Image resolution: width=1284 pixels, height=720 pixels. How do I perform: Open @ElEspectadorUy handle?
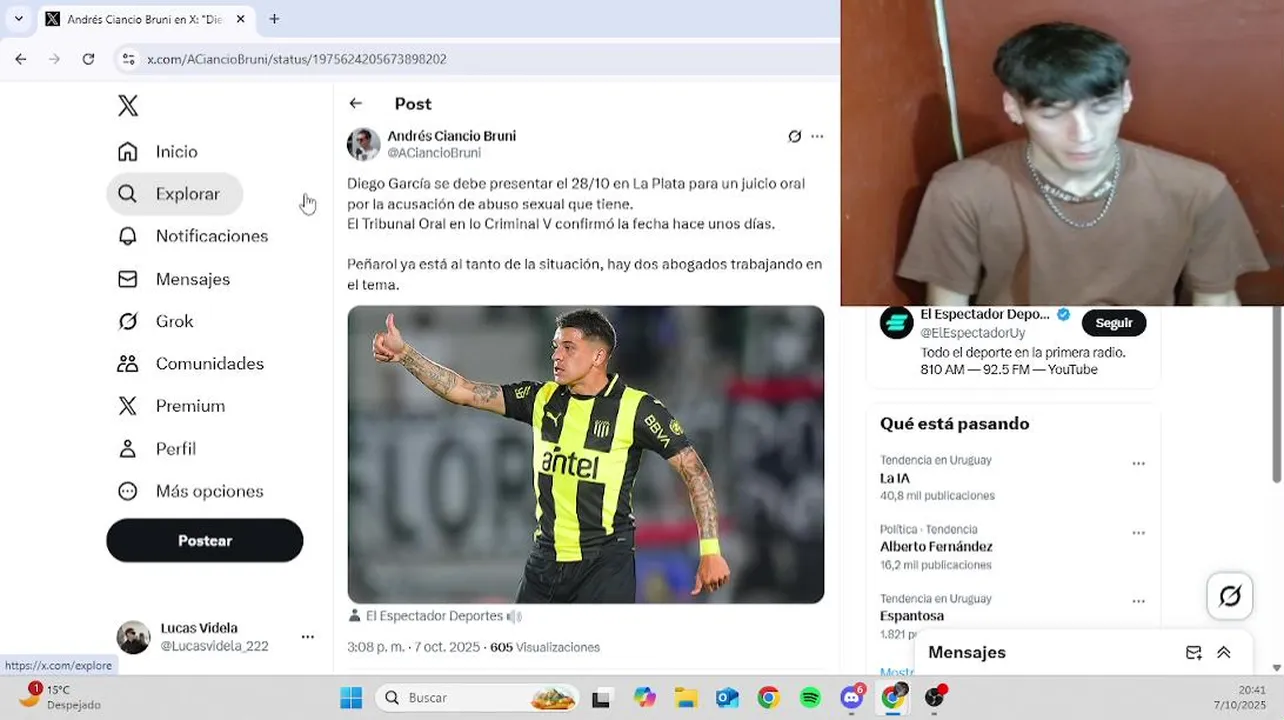pyautogui.click(x=973, y=333)
